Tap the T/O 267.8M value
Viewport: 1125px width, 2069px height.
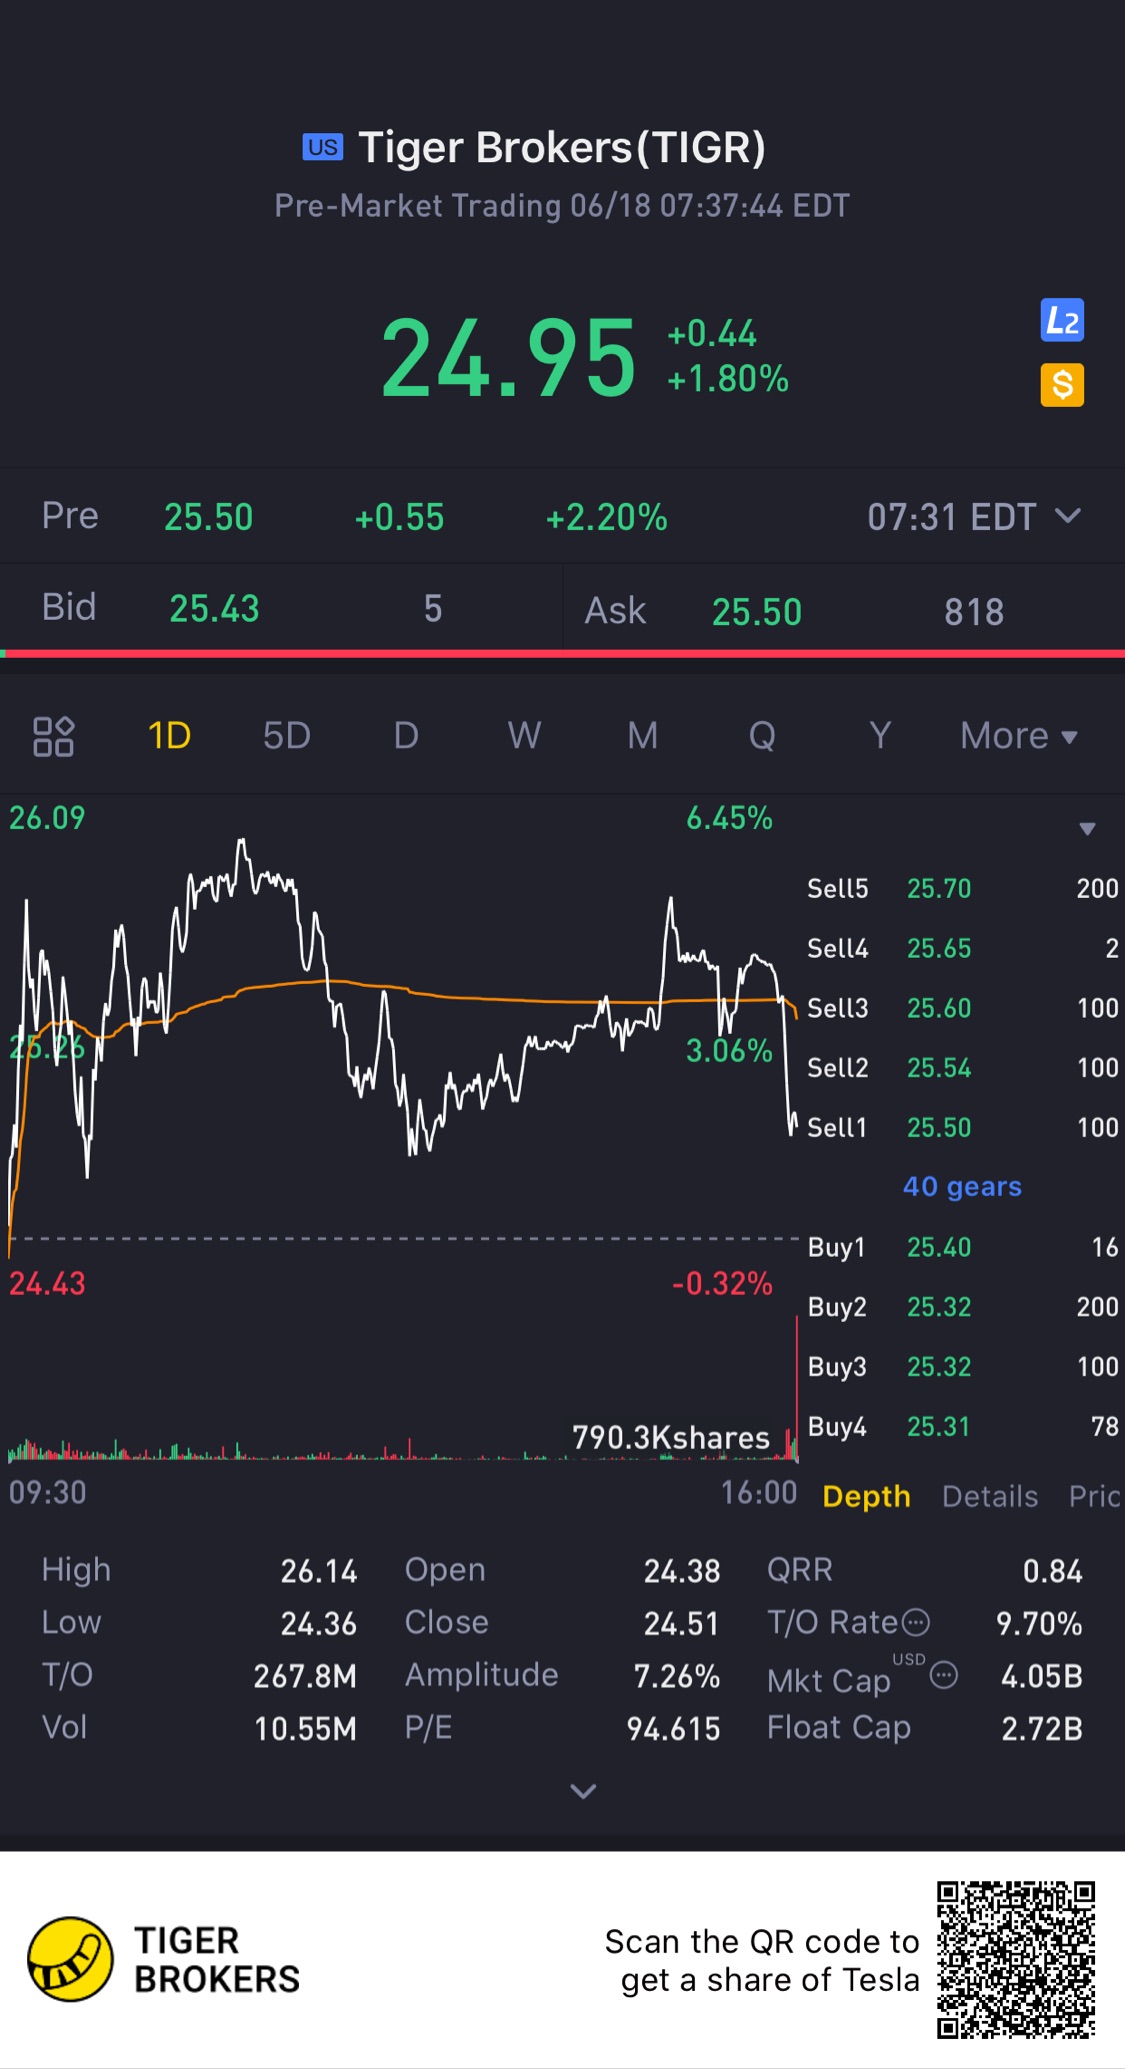305,1676
